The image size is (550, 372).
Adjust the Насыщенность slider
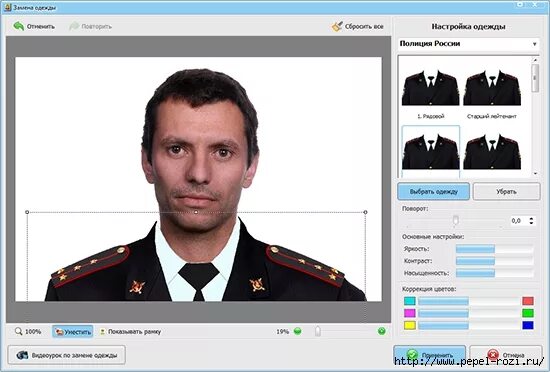[494, 273]
